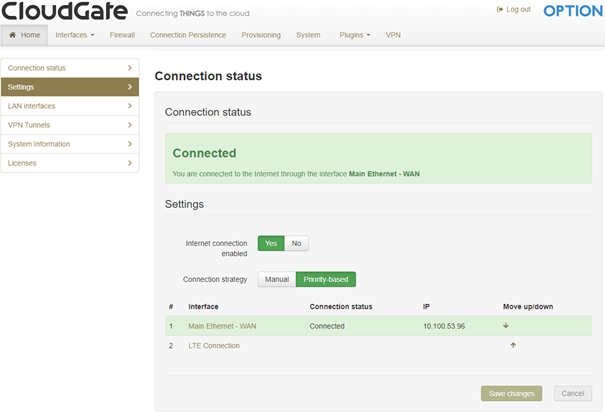Click the CloudGate logo
The width and height of the screenshot is (605, 414).
65,13
